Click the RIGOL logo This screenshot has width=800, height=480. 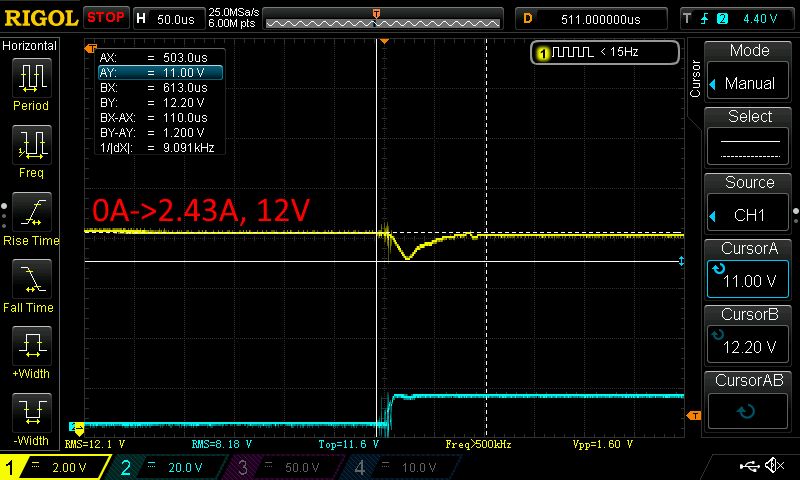coord(41,18)
